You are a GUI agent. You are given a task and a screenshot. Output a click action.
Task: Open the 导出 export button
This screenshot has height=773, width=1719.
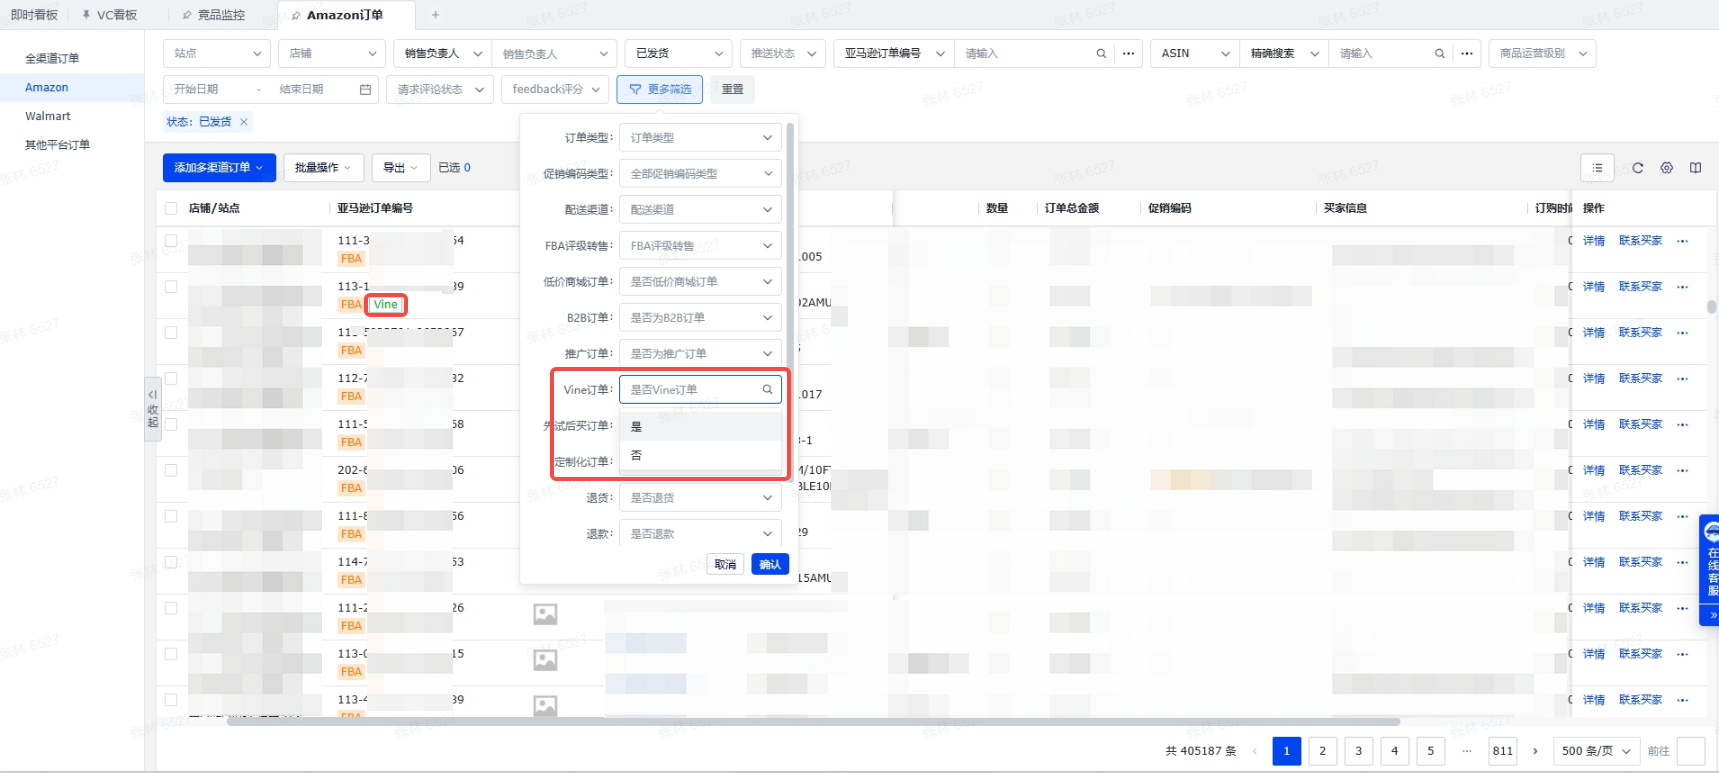tap(401, 168)
